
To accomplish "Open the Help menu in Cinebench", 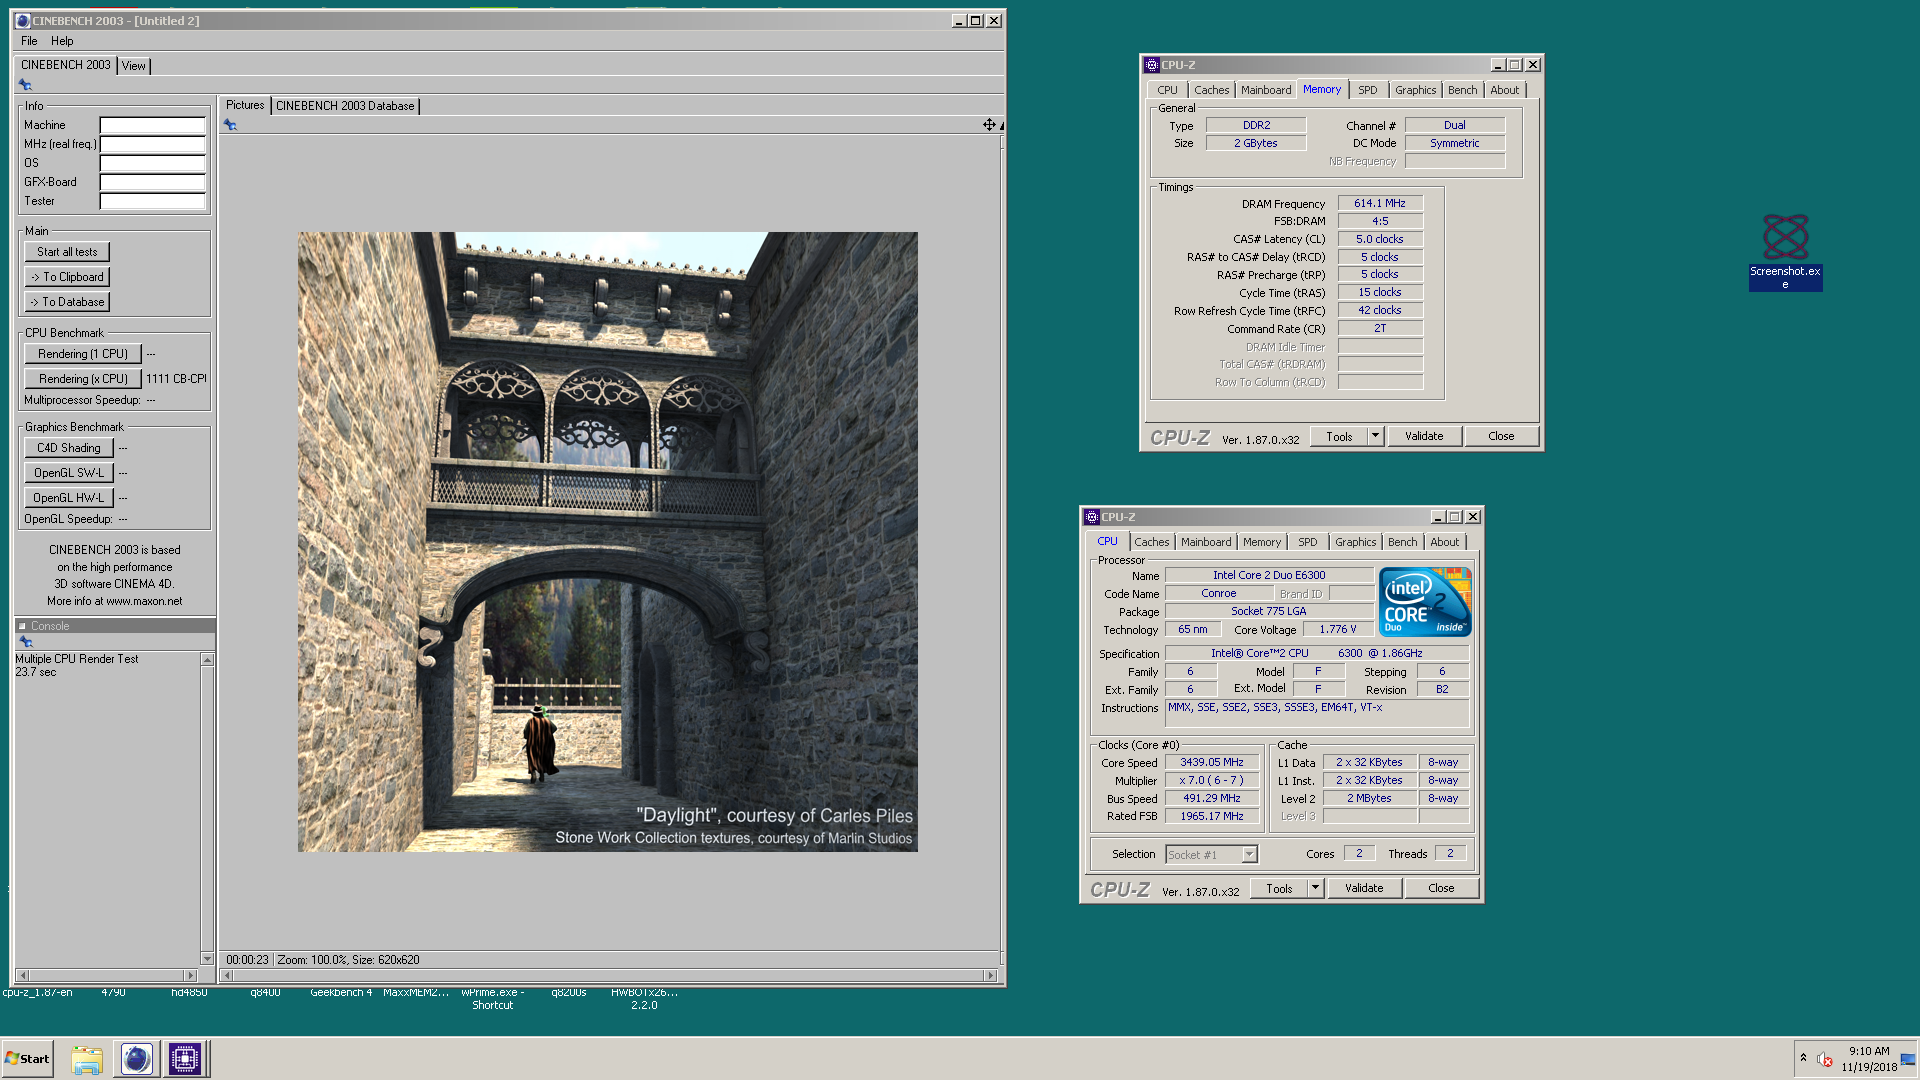I will 62,41.
